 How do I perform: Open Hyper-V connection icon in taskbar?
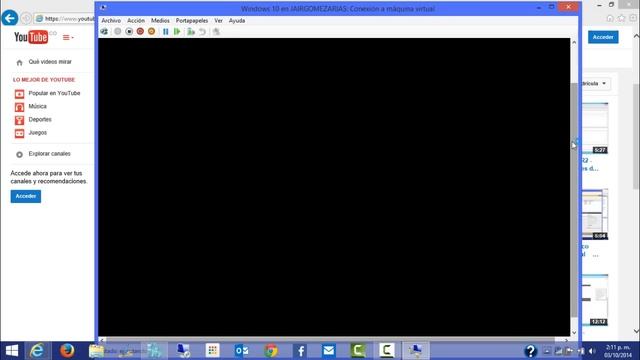point(416,351)
